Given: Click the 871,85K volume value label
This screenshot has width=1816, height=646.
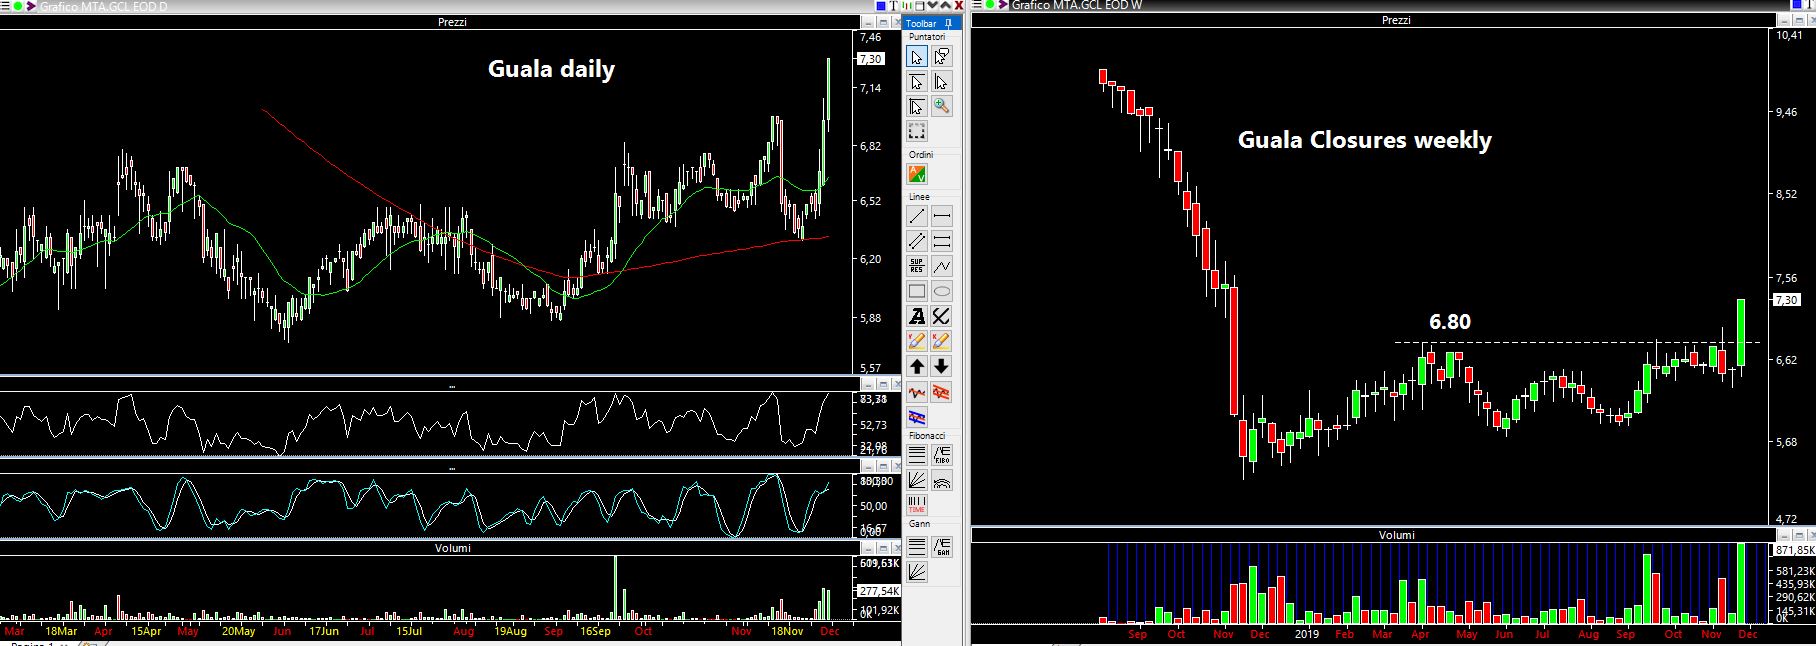Looking at the screenshot, I should (1794, 551).
